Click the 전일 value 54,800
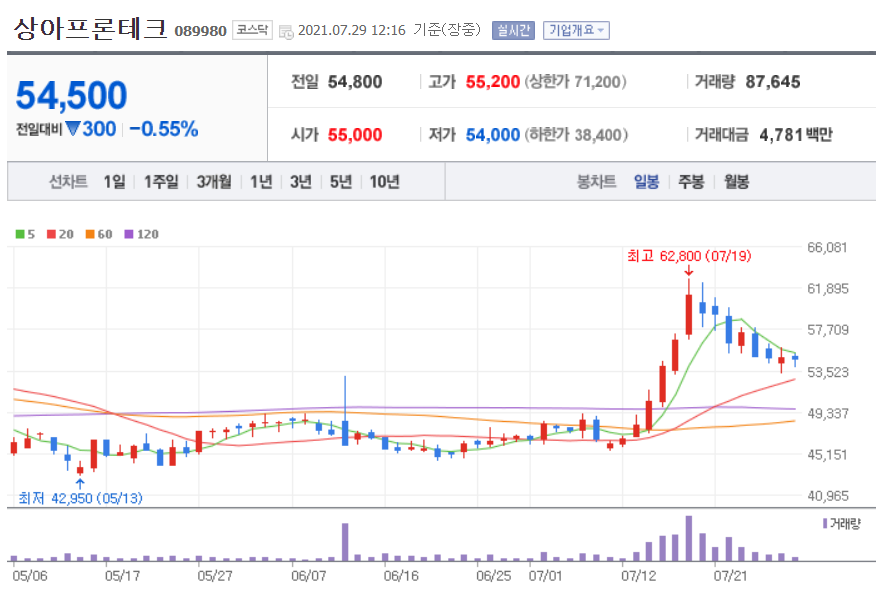This screenshot has width=876, height=592. (355, 82)
